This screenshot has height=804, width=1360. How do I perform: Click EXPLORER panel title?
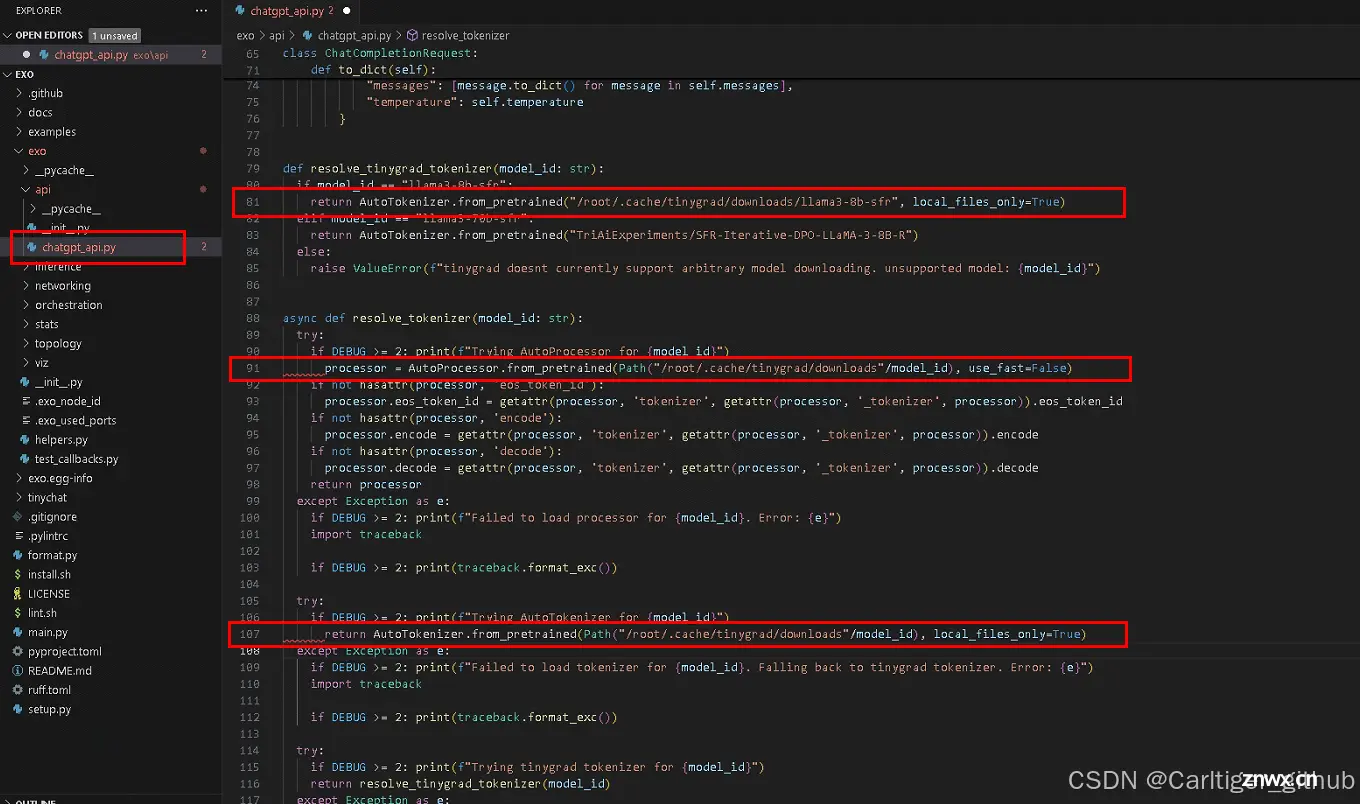(x=38, y=11)
